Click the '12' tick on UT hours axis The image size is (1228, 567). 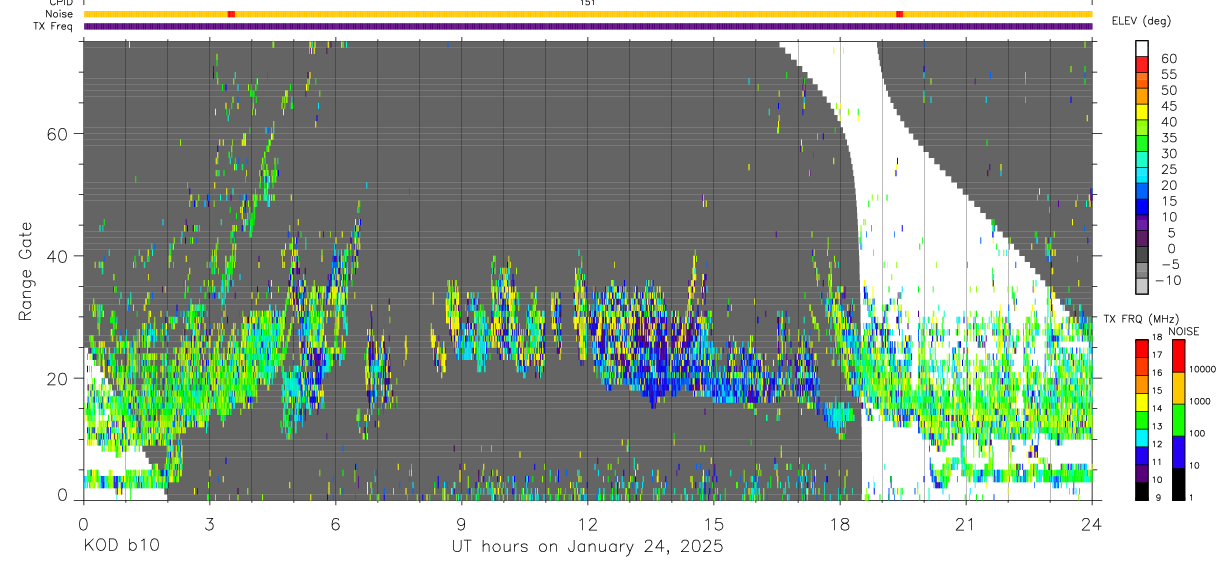point(588,523)
